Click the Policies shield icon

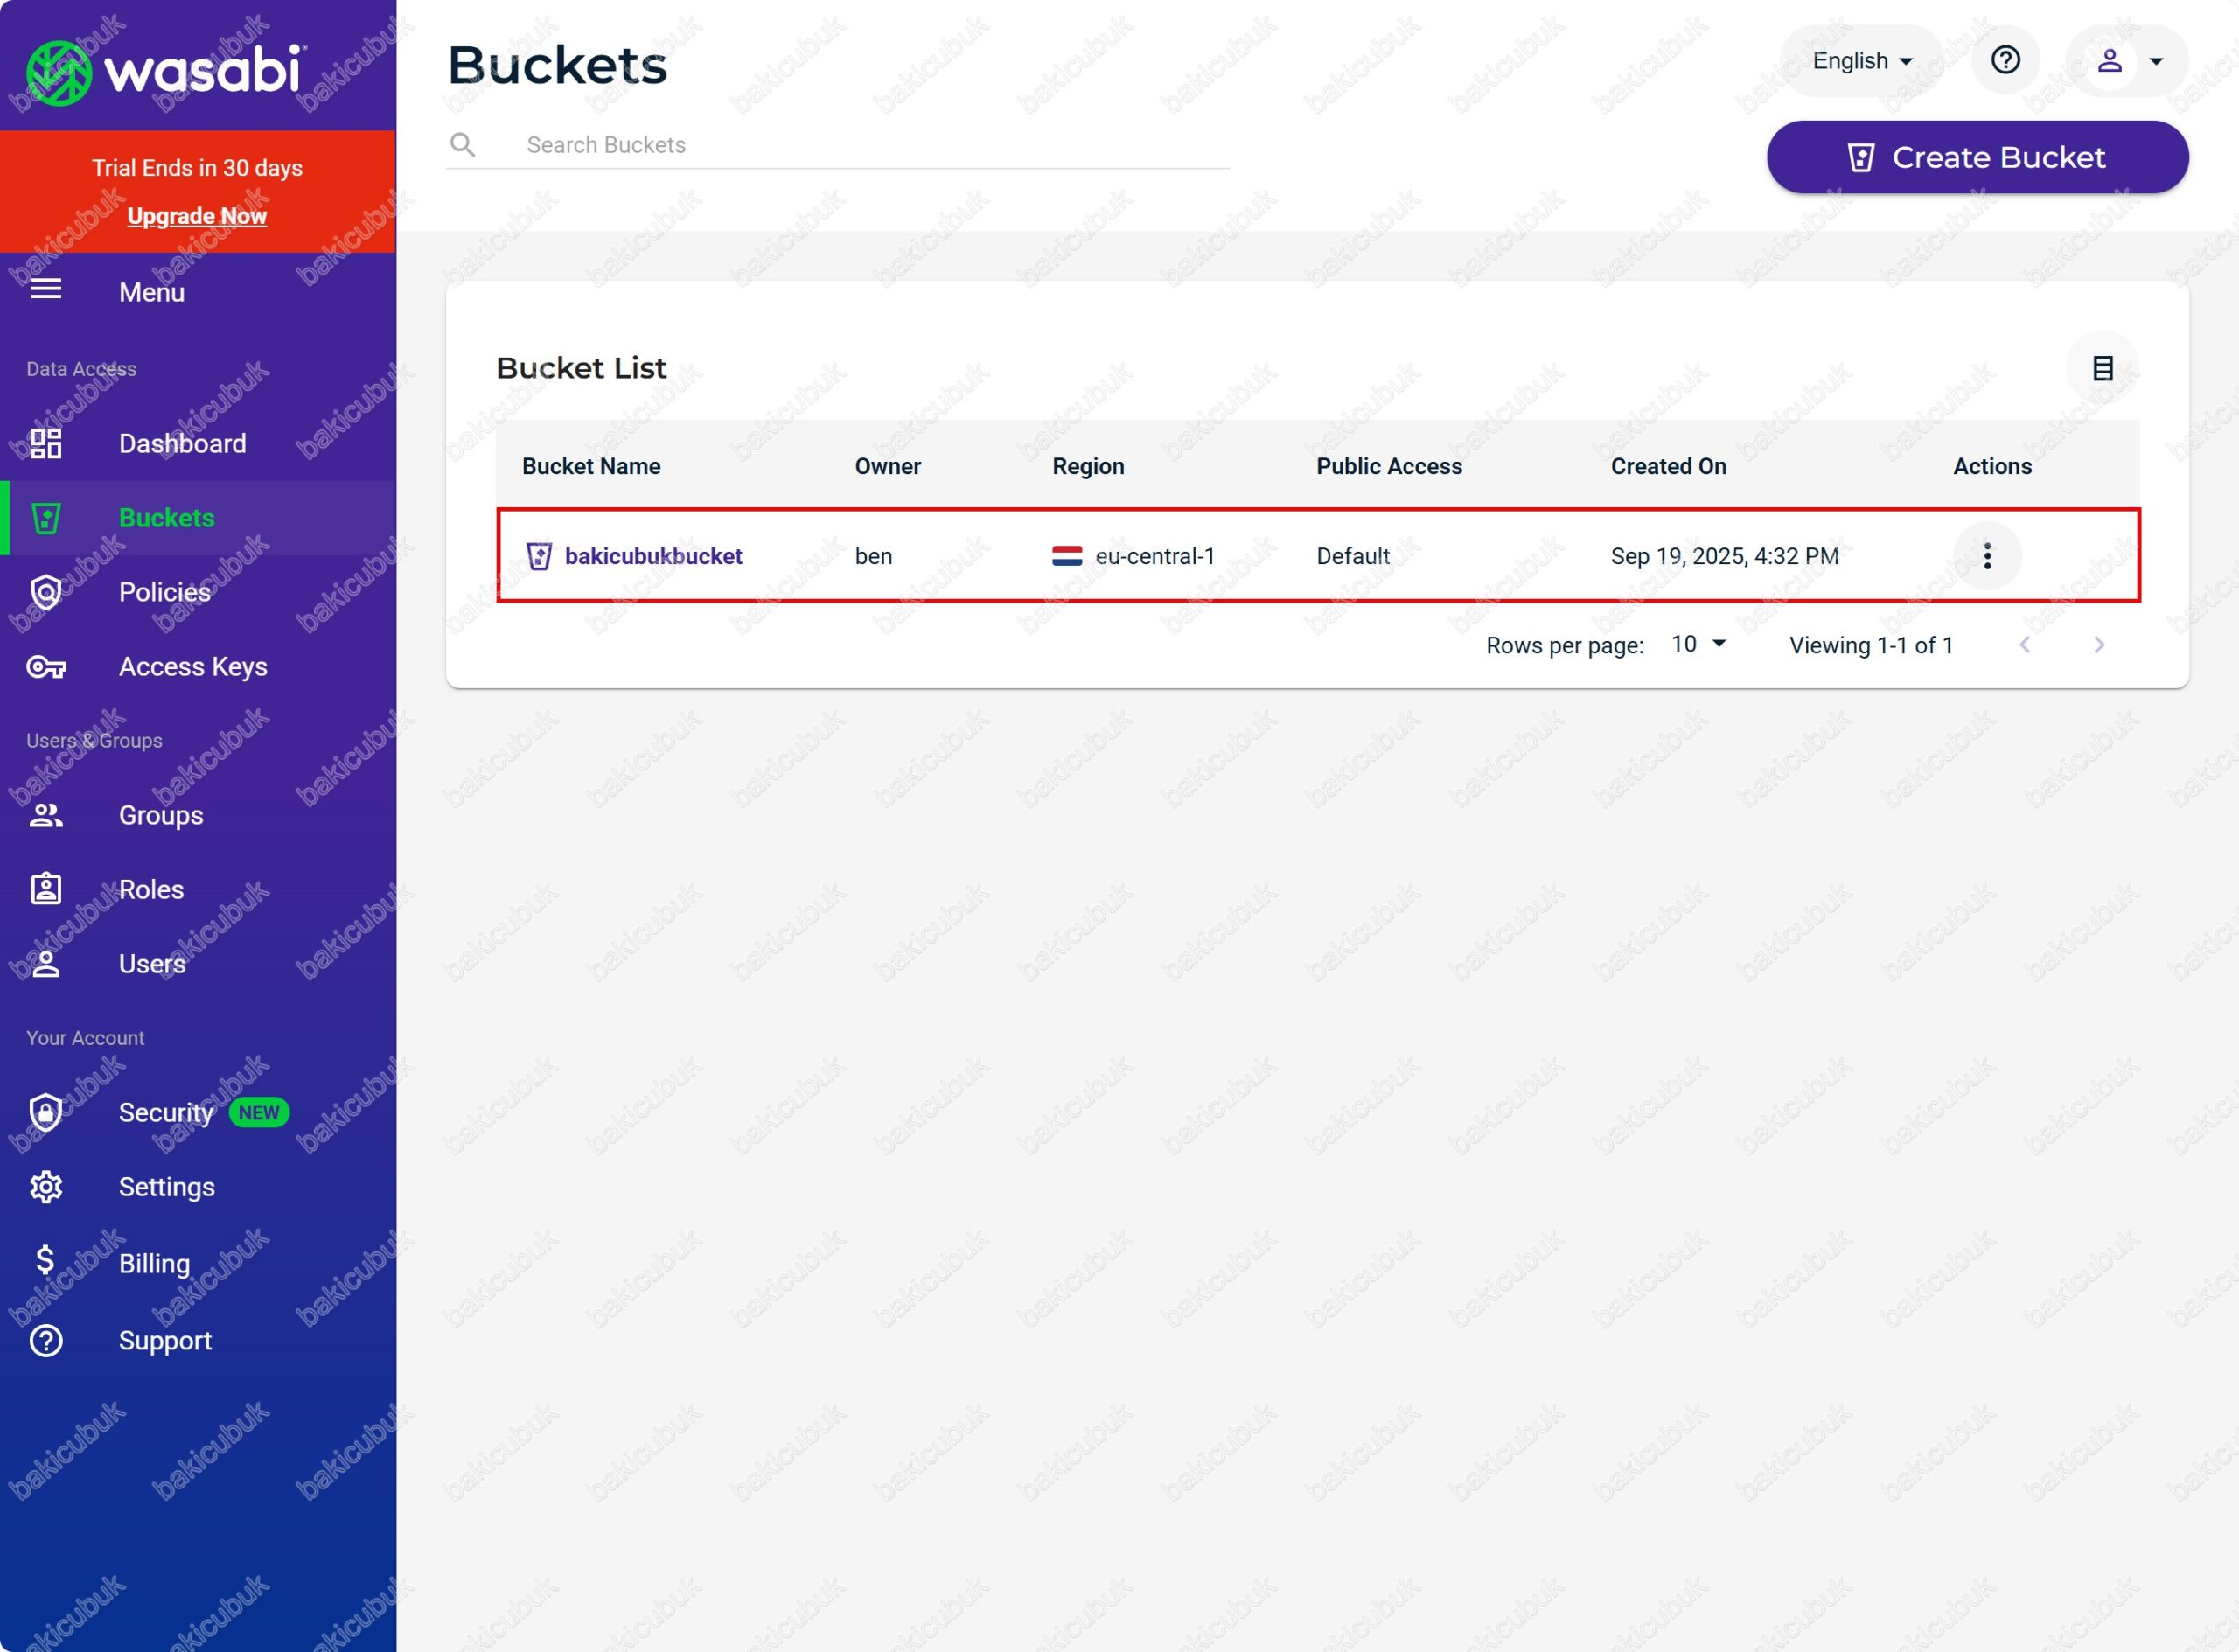click(46, 592)
